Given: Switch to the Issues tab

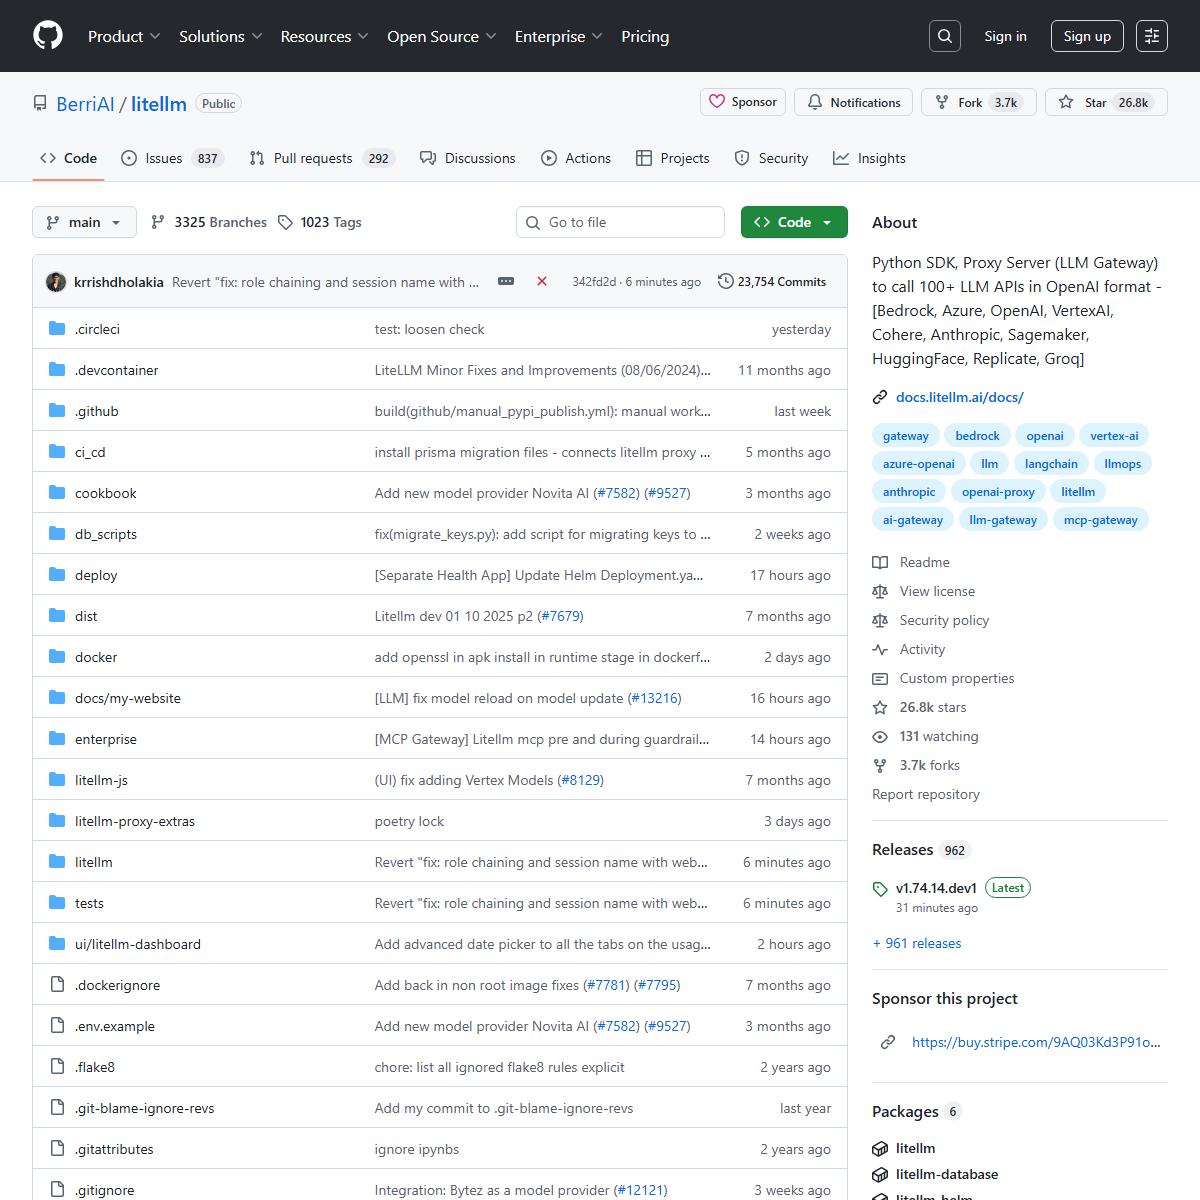Looking at the screenshot, I should [x=172, y=158].
